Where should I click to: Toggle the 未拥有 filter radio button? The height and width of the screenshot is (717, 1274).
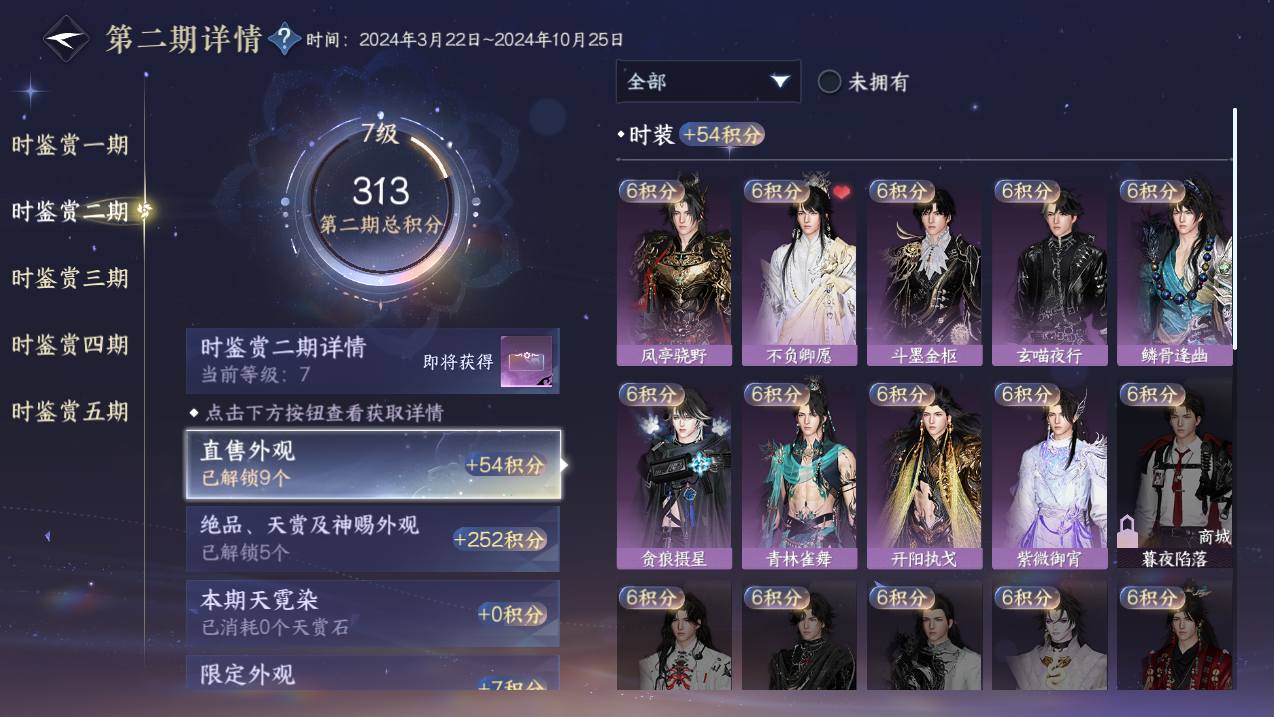[829, 82]
